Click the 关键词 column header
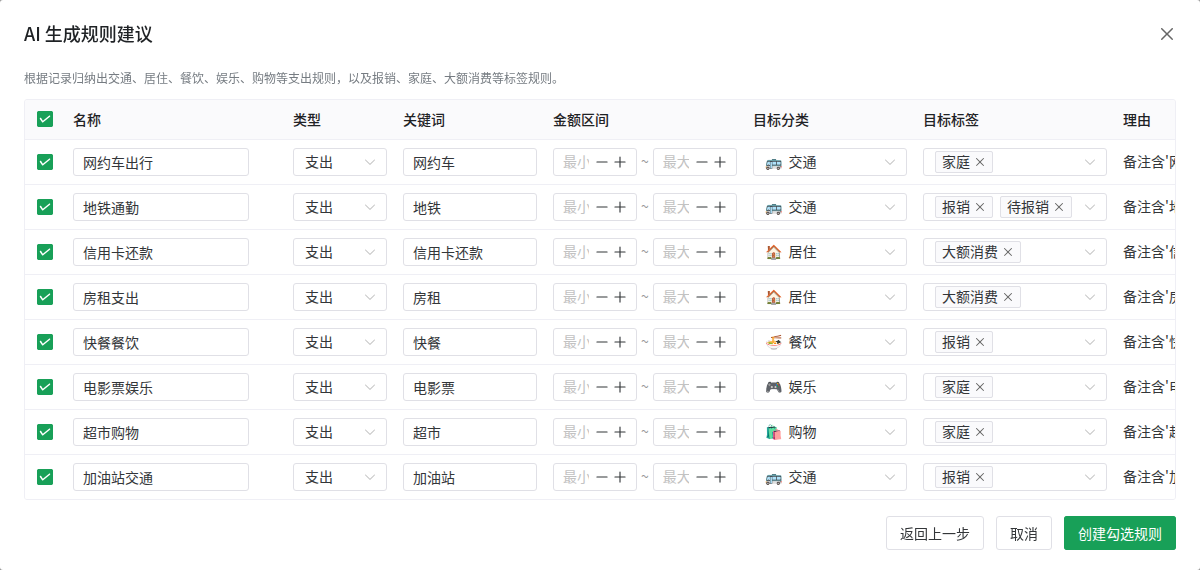The width and height of the screenshot is (1200, 570). pos(424,120)
